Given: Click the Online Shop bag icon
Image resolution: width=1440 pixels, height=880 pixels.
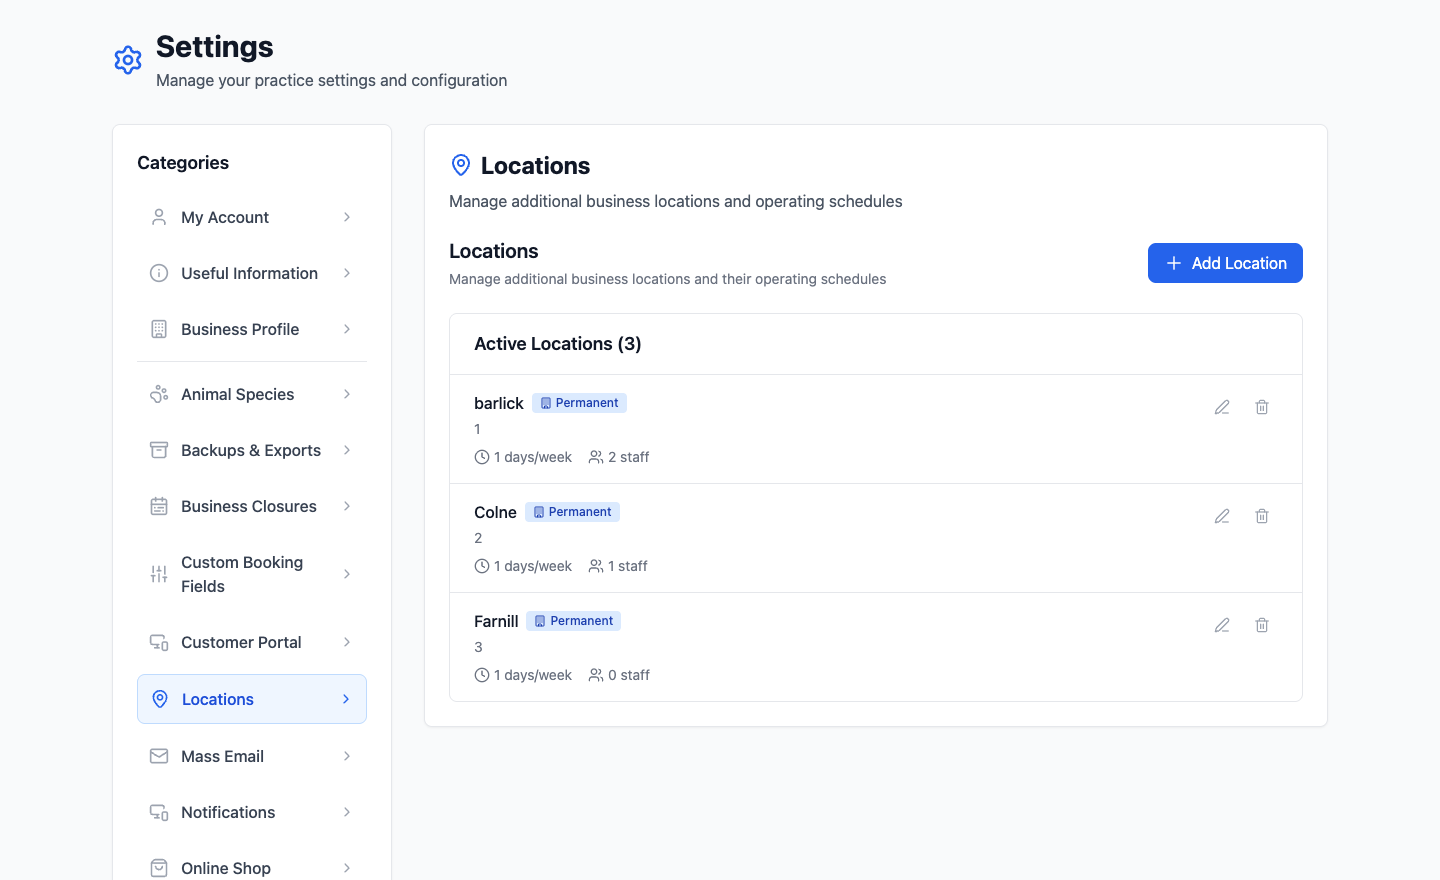Looking at the screenshot, I should pos(159,868).
